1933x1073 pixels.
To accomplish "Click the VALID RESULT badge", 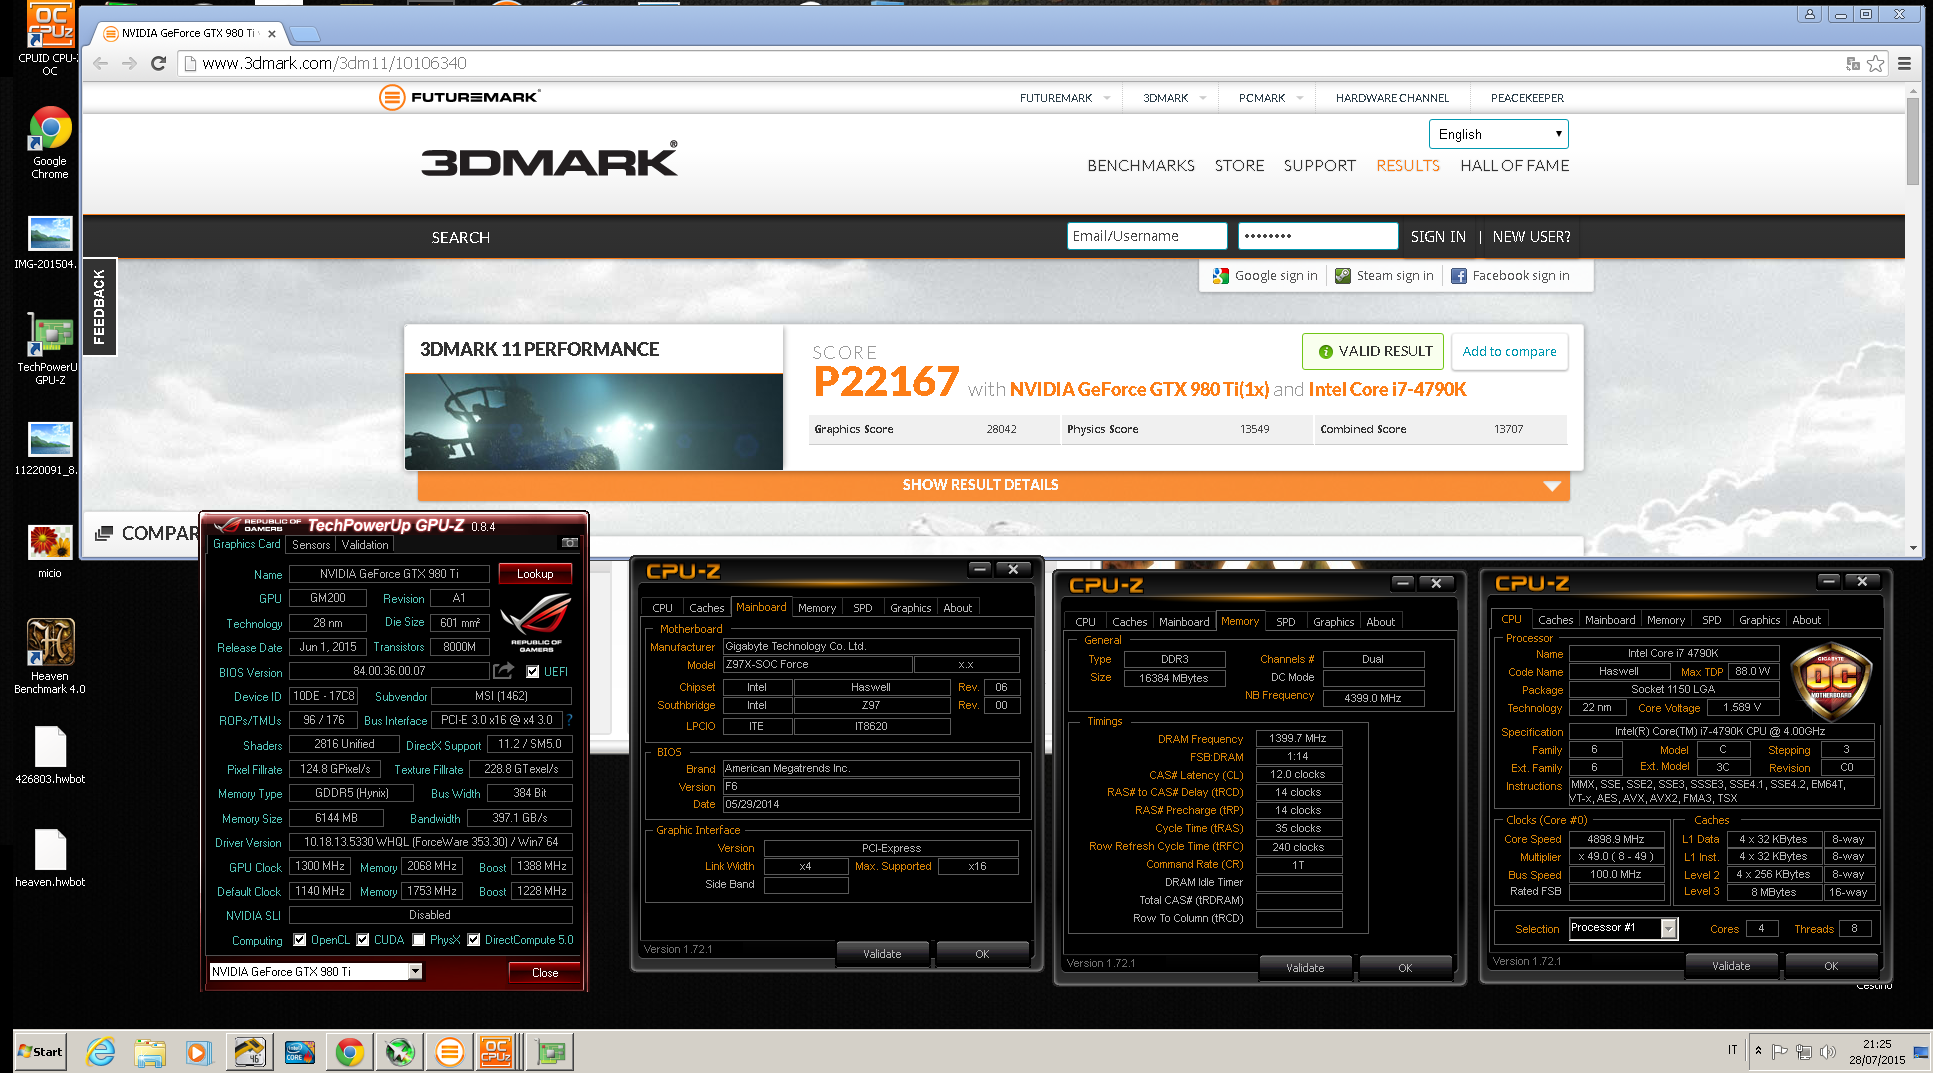I will coord(1373,351).
